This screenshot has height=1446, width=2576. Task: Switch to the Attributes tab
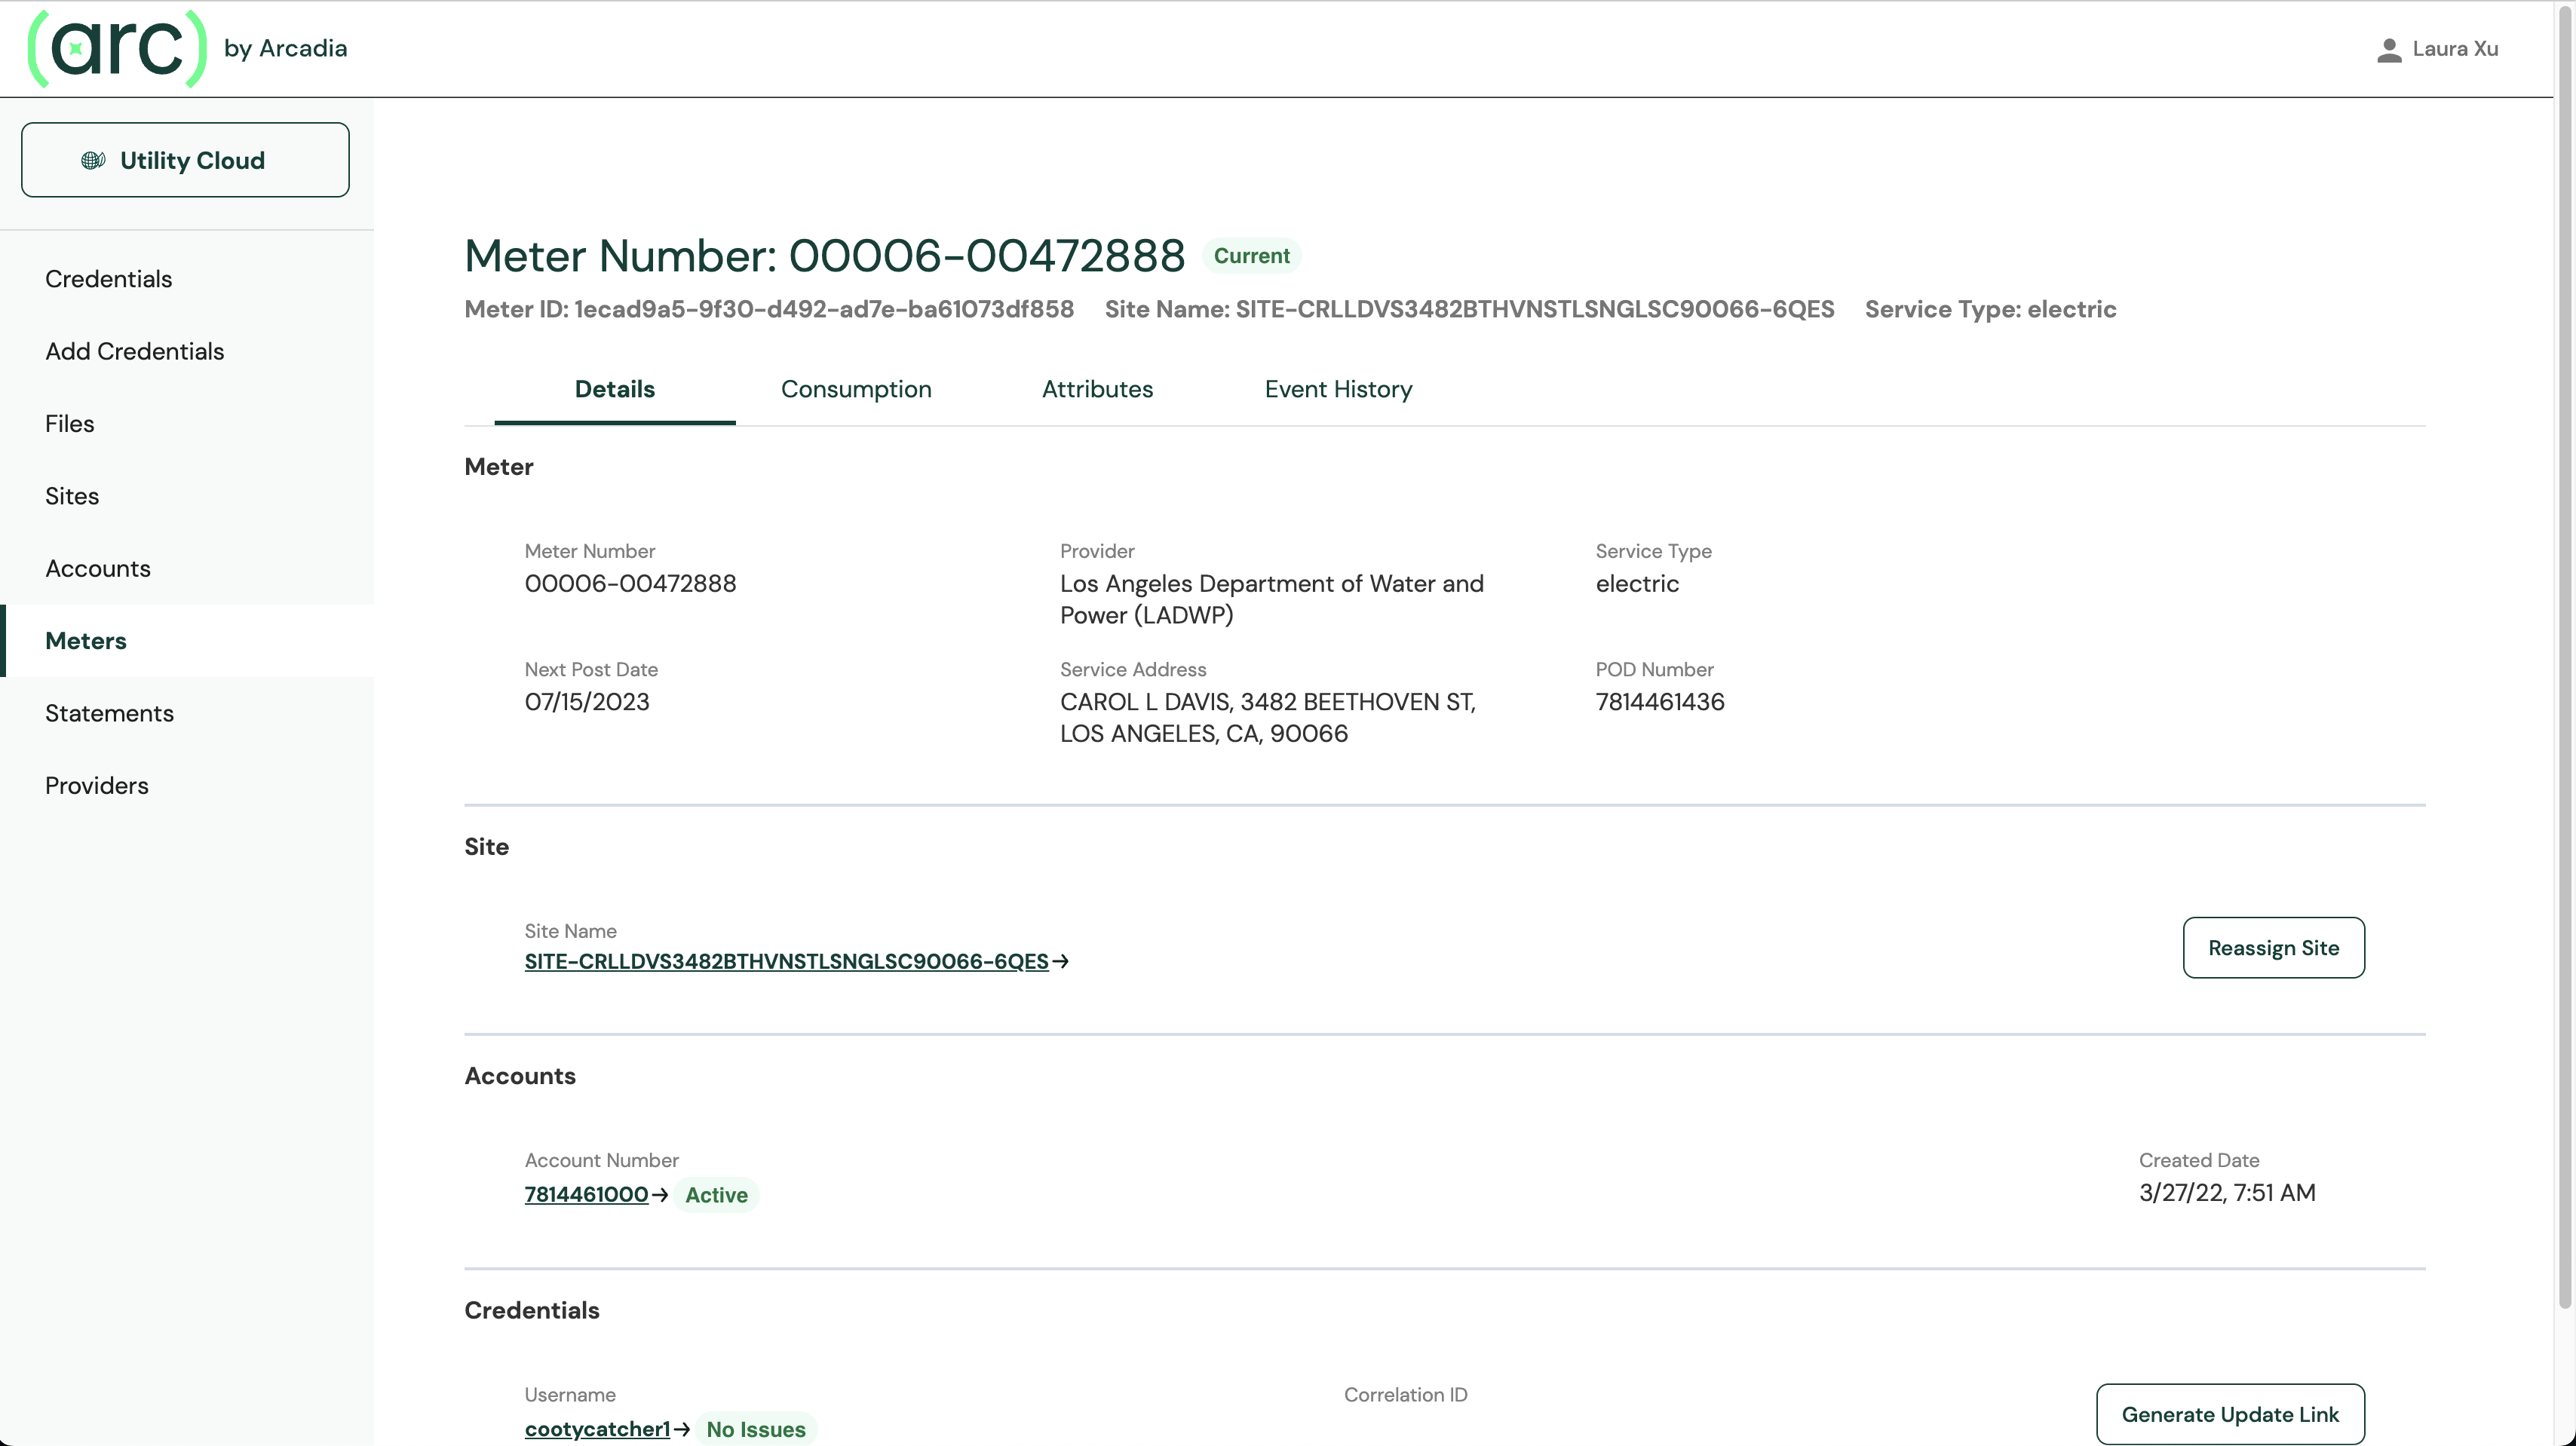[x=1097, y=389]
